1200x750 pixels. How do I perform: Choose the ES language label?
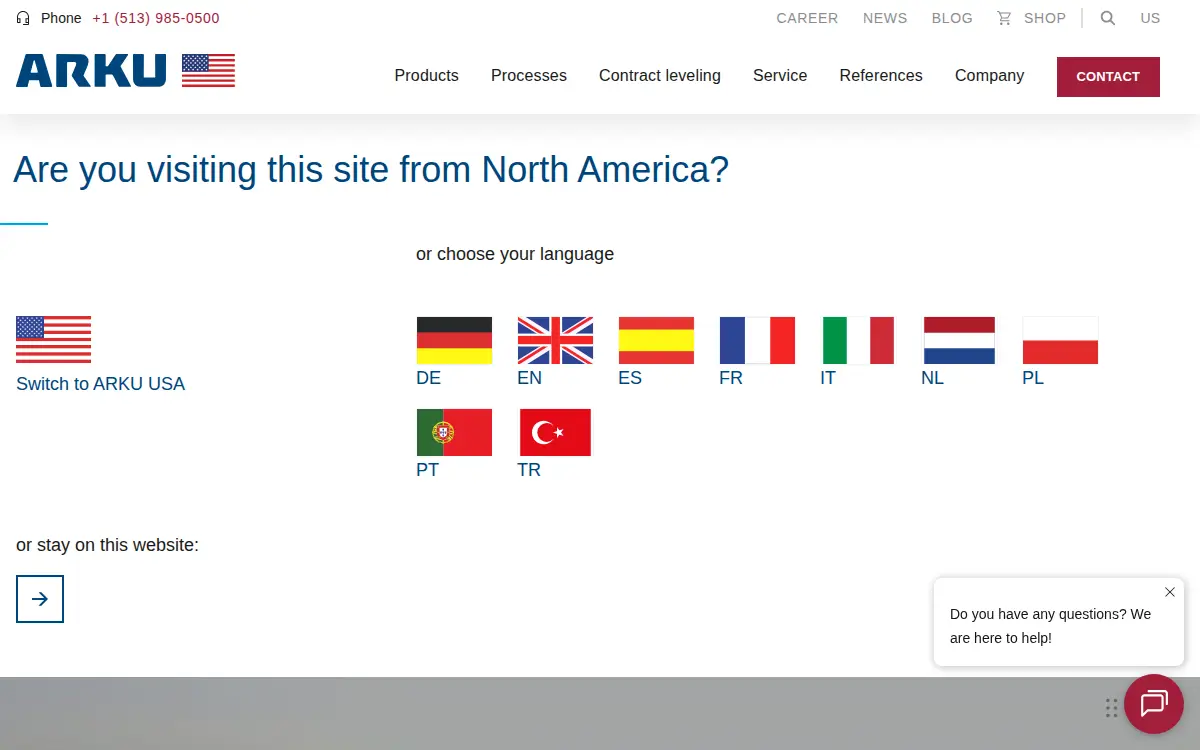click(630, 378)
